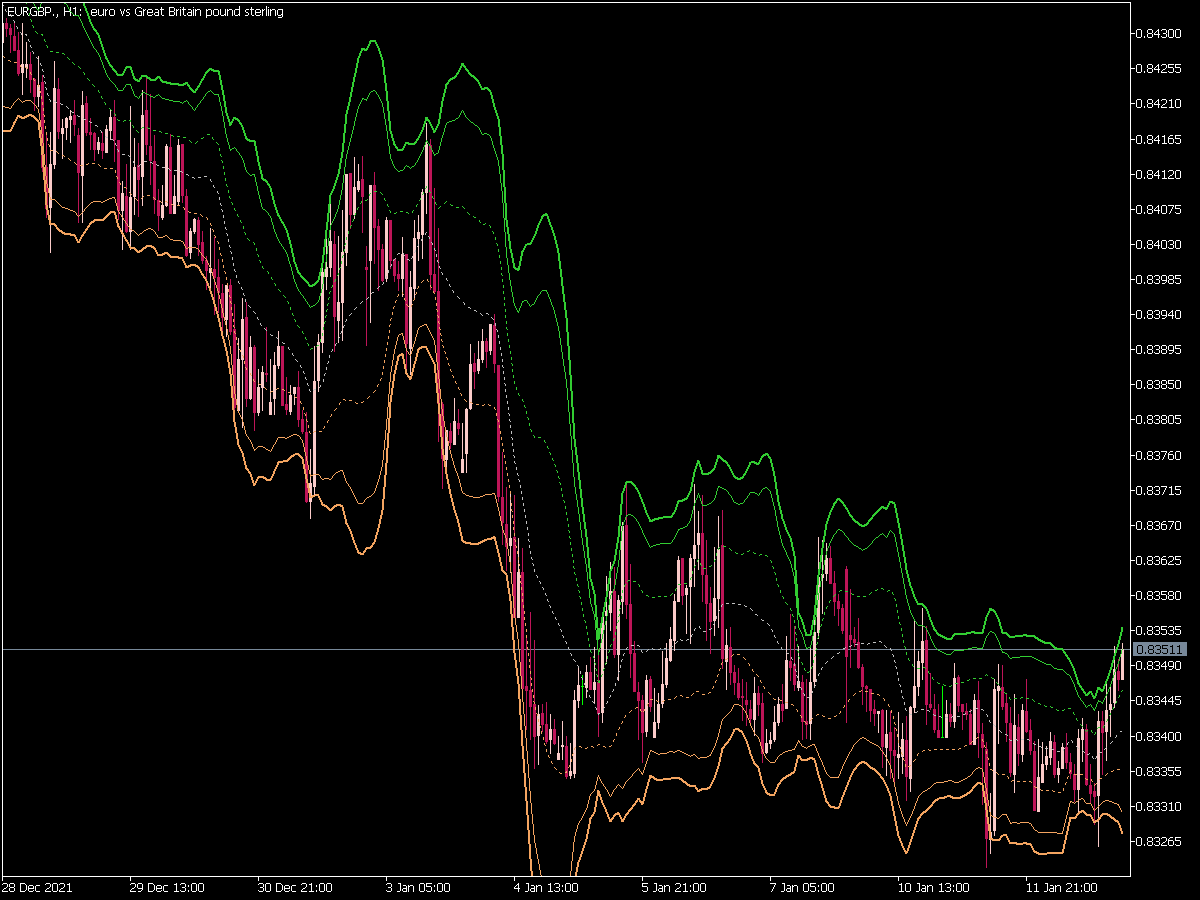Select price level 0.83490 on the scale

point(1160,665)
